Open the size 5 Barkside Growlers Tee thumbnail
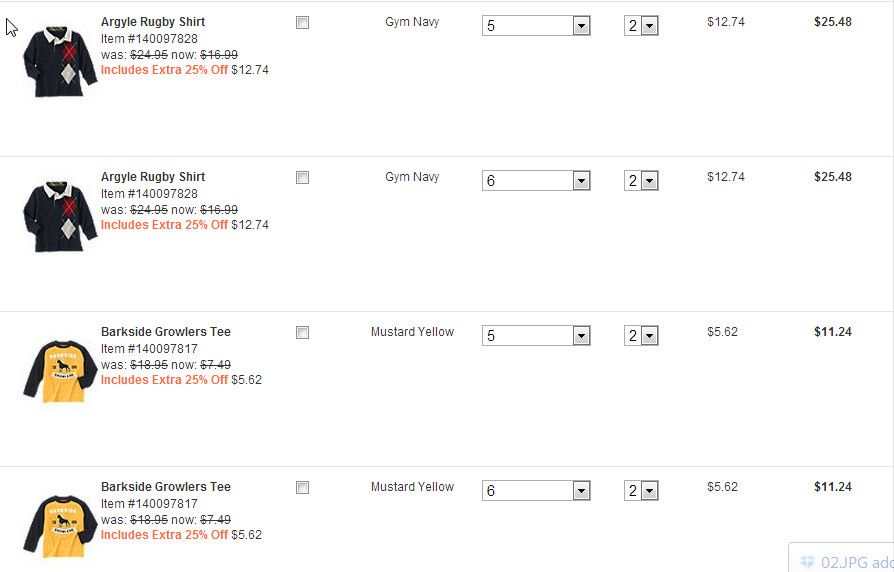The width and height of the screenshot is (894, 572). point(60,371)
